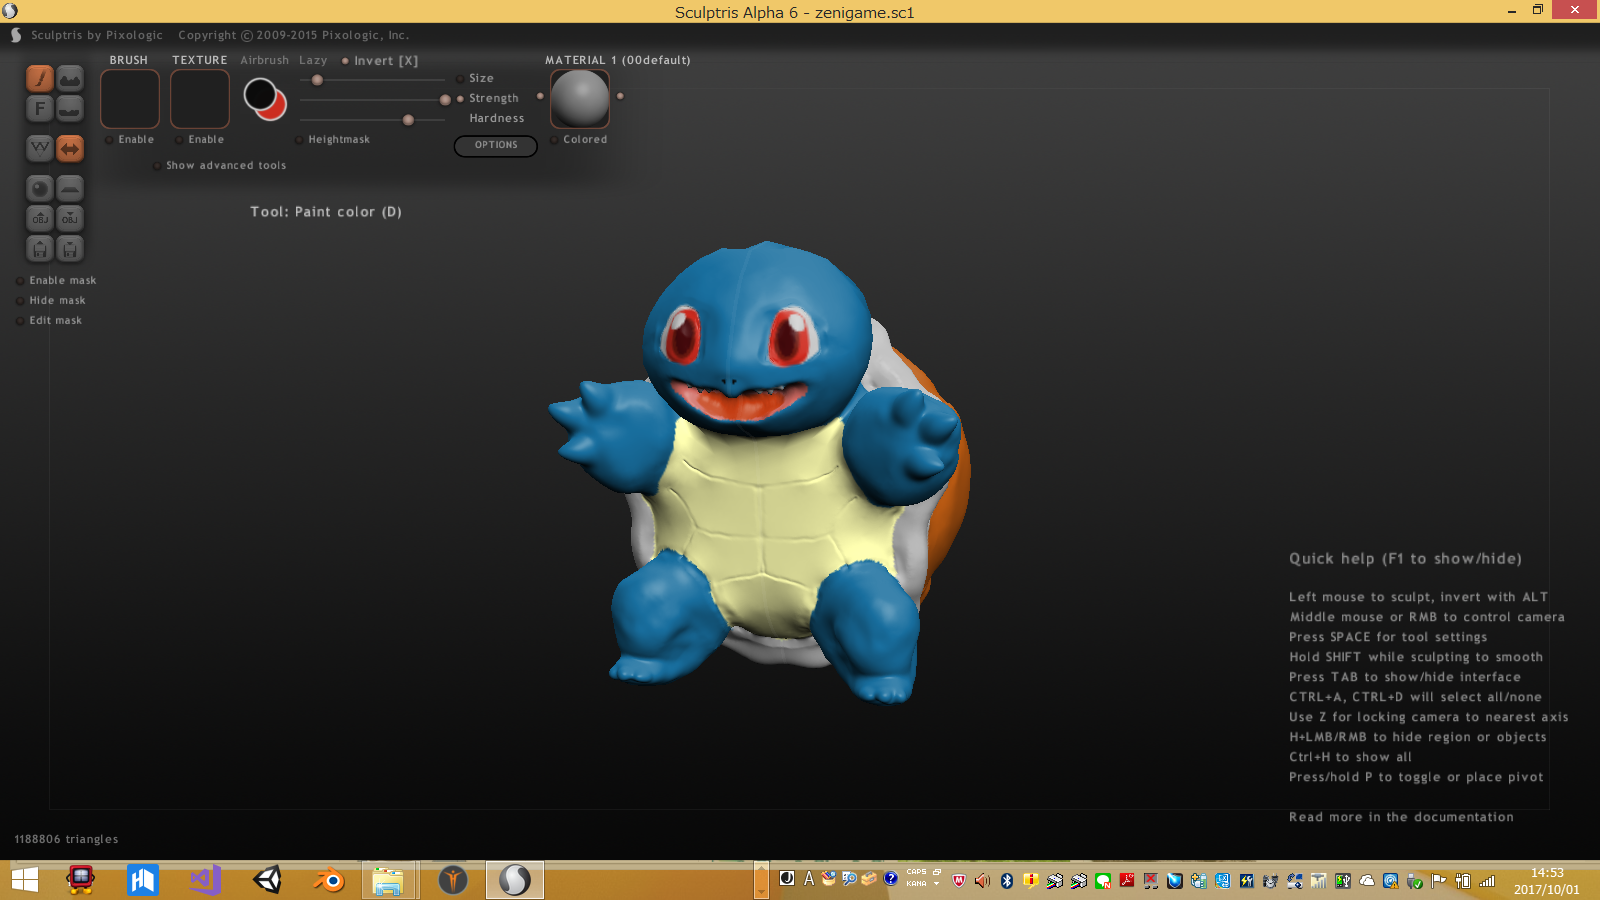1600x900 pixels.
Task: Click the network signal bars tray icon
Action: (x=1487, y=881)
